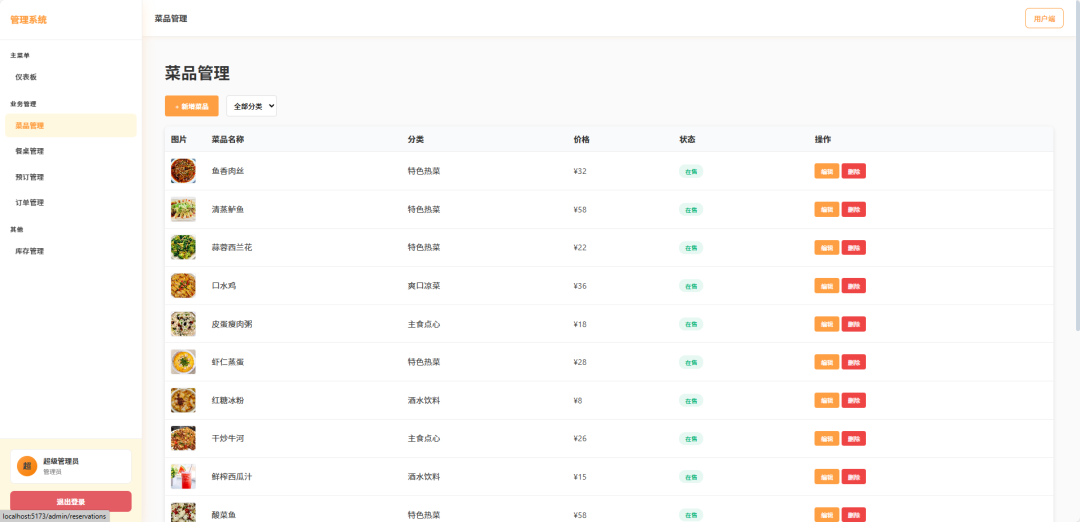Screen dimensions: 1080x522
Task: Delete the 鱼香肉丝 row
Action: (853, 171)
